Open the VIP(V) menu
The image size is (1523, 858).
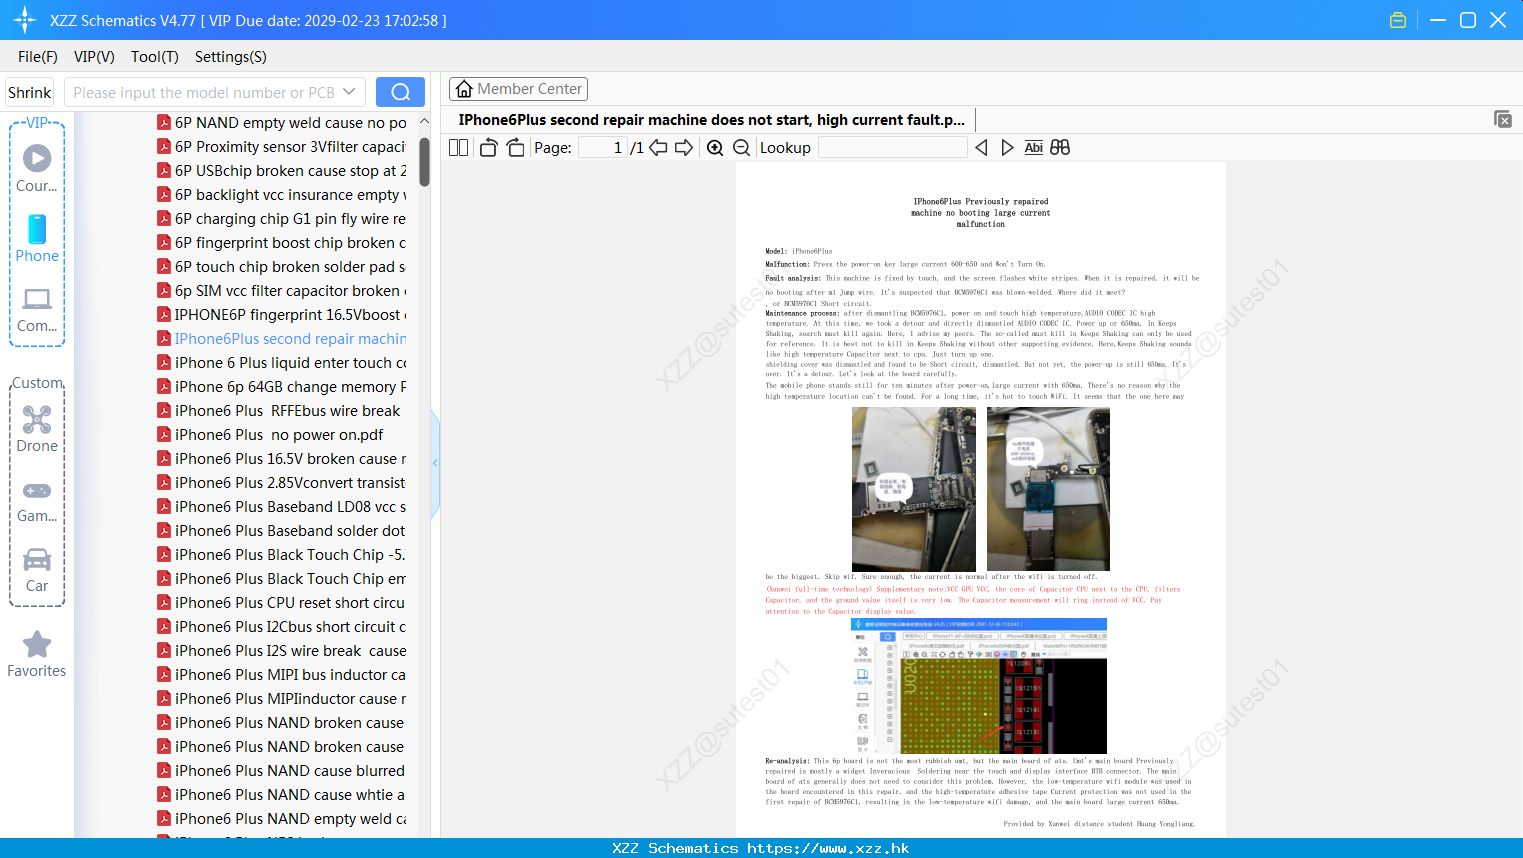click(94, 57)
